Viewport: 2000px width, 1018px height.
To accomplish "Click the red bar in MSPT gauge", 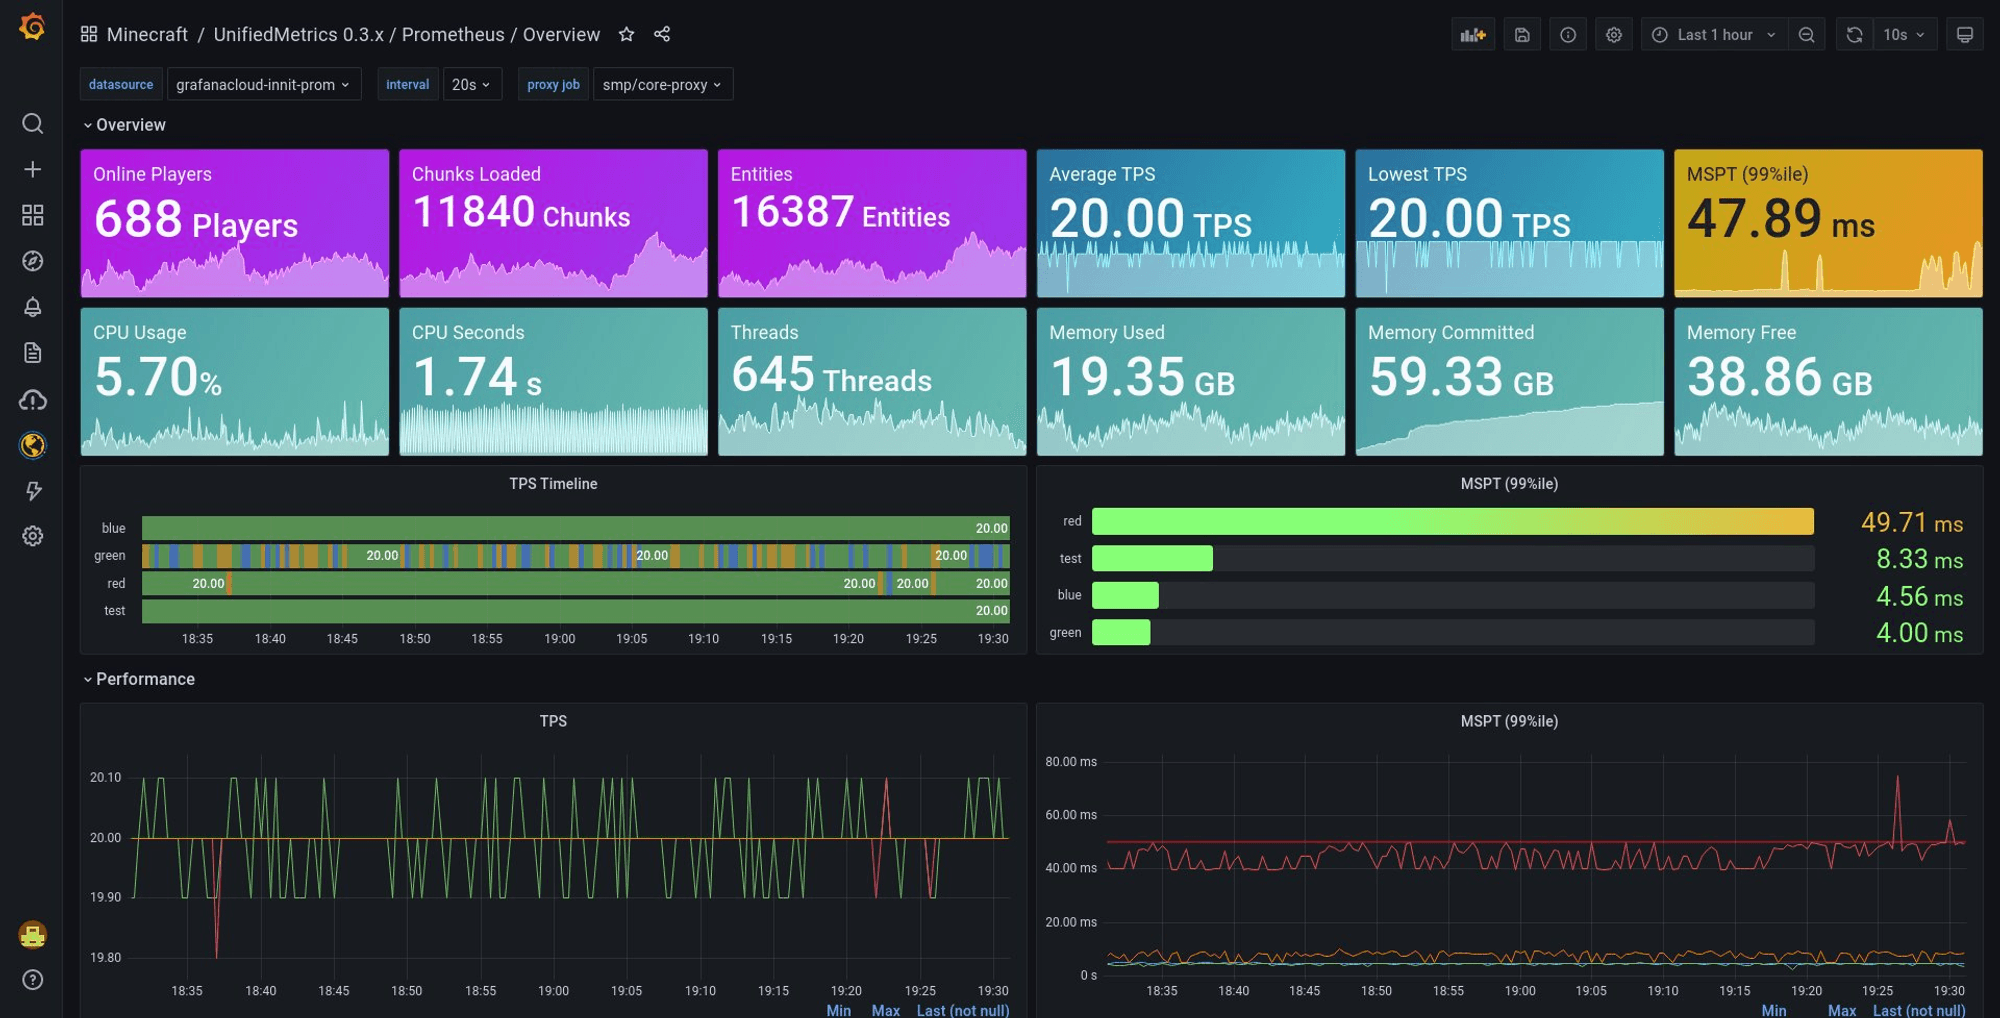I will (1453, 521).
